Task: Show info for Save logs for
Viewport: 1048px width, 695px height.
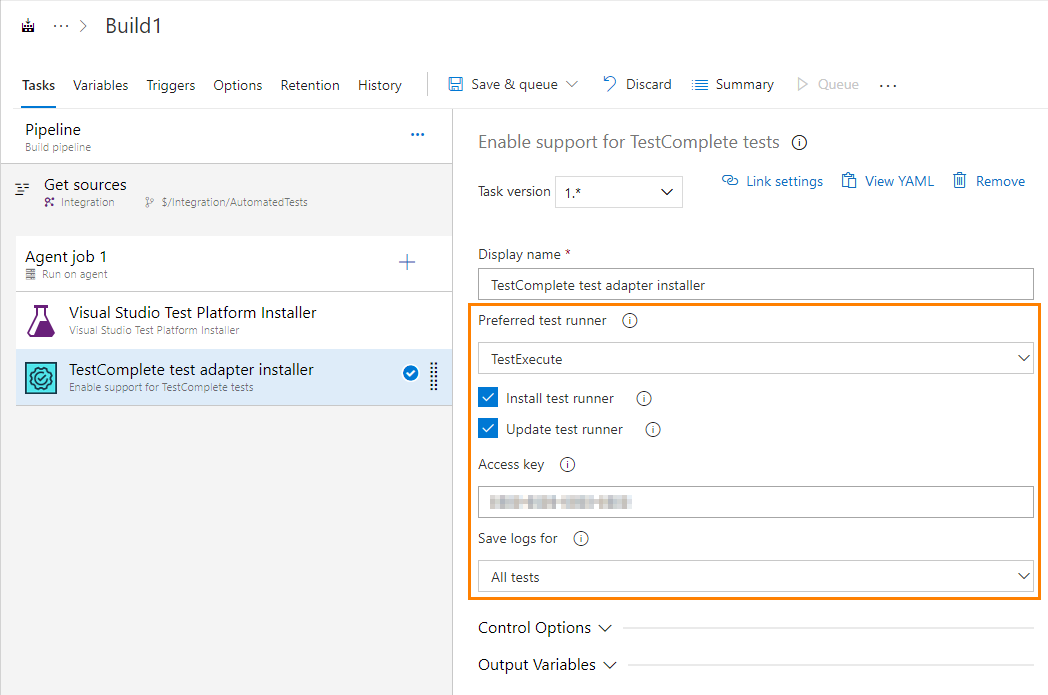Action: pyautogui.click(x=581, y=539)
